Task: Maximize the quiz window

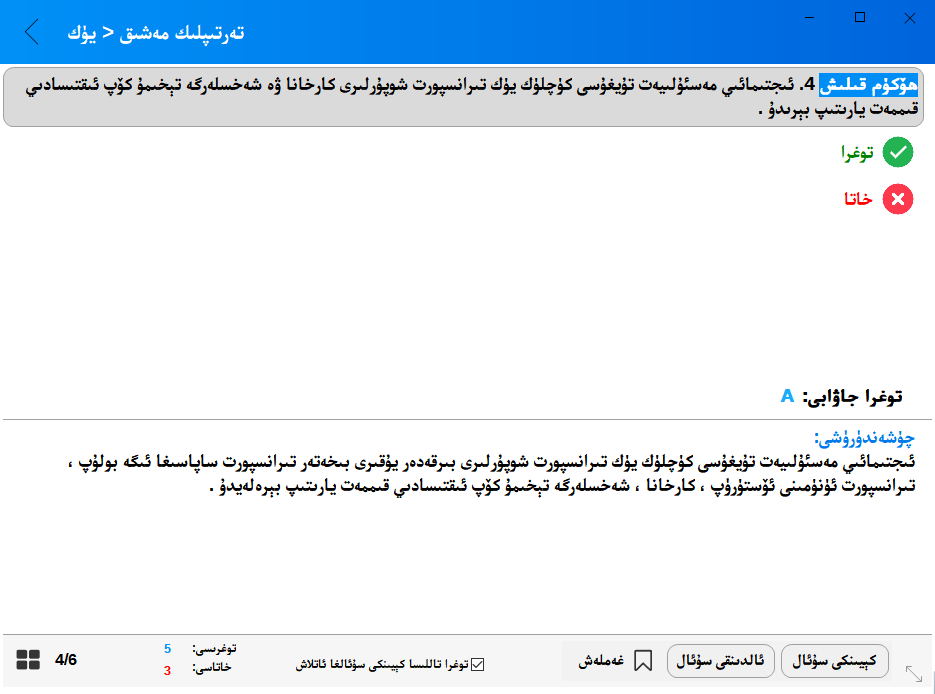Action: click(x=860, y=18)
